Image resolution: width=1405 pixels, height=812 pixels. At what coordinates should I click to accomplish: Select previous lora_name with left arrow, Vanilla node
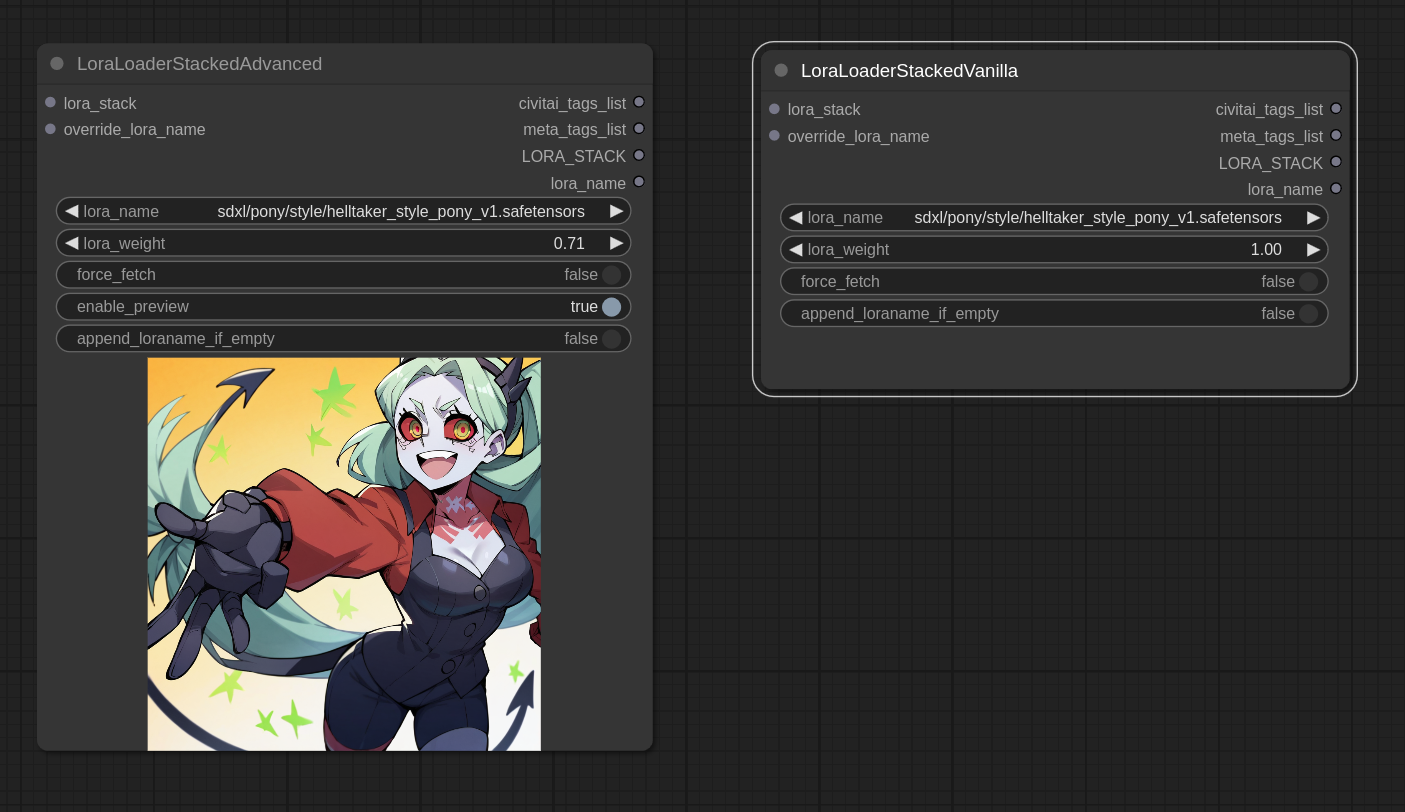coord(795,218)
